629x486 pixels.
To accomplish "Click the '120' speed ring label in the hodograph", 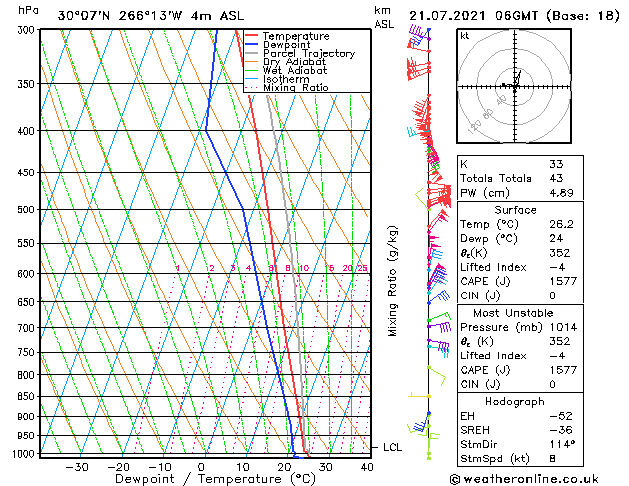I will pyautogui.click(x=475, y=127).
